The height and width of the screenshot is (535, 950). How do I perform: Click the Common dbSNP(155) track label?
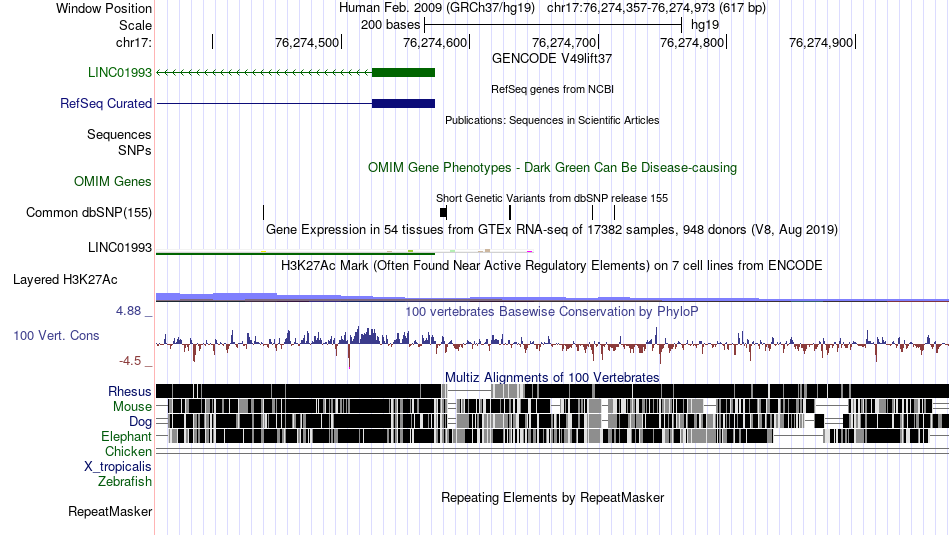click(89, 213)
